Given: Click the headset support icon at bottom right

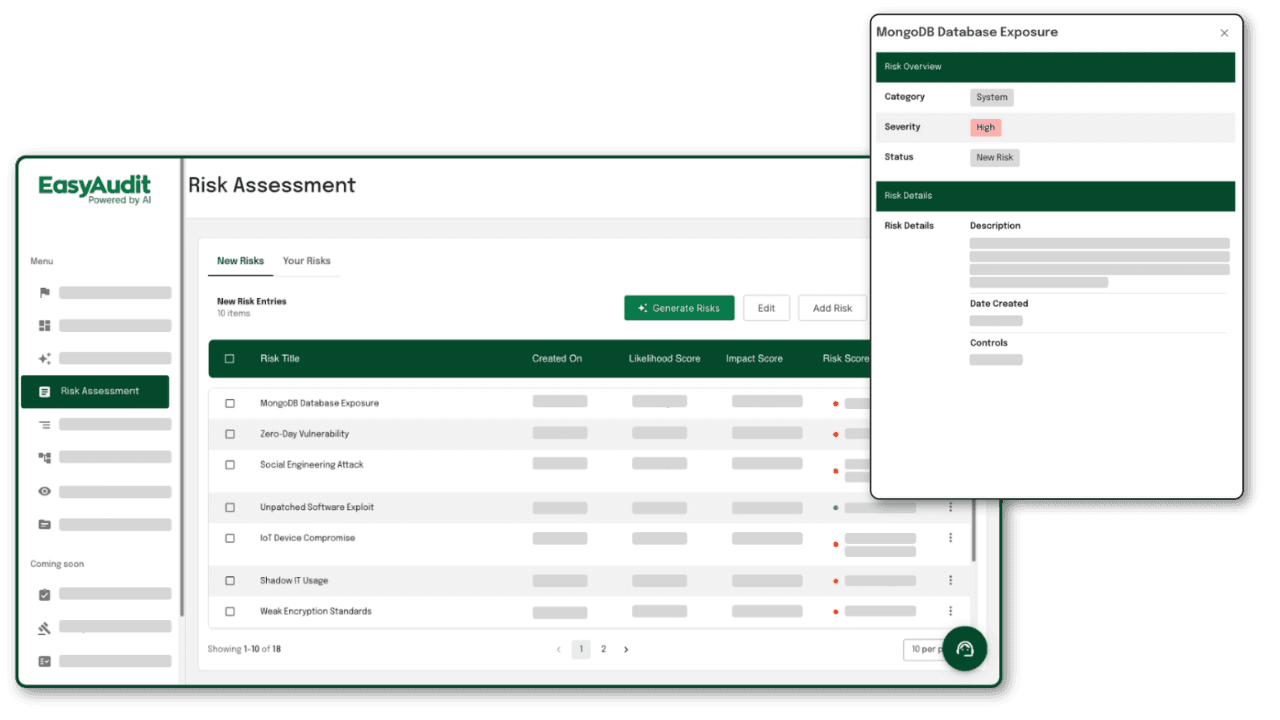Looking at the screenshot, I should pyautogui.click(x=964, y=649).
